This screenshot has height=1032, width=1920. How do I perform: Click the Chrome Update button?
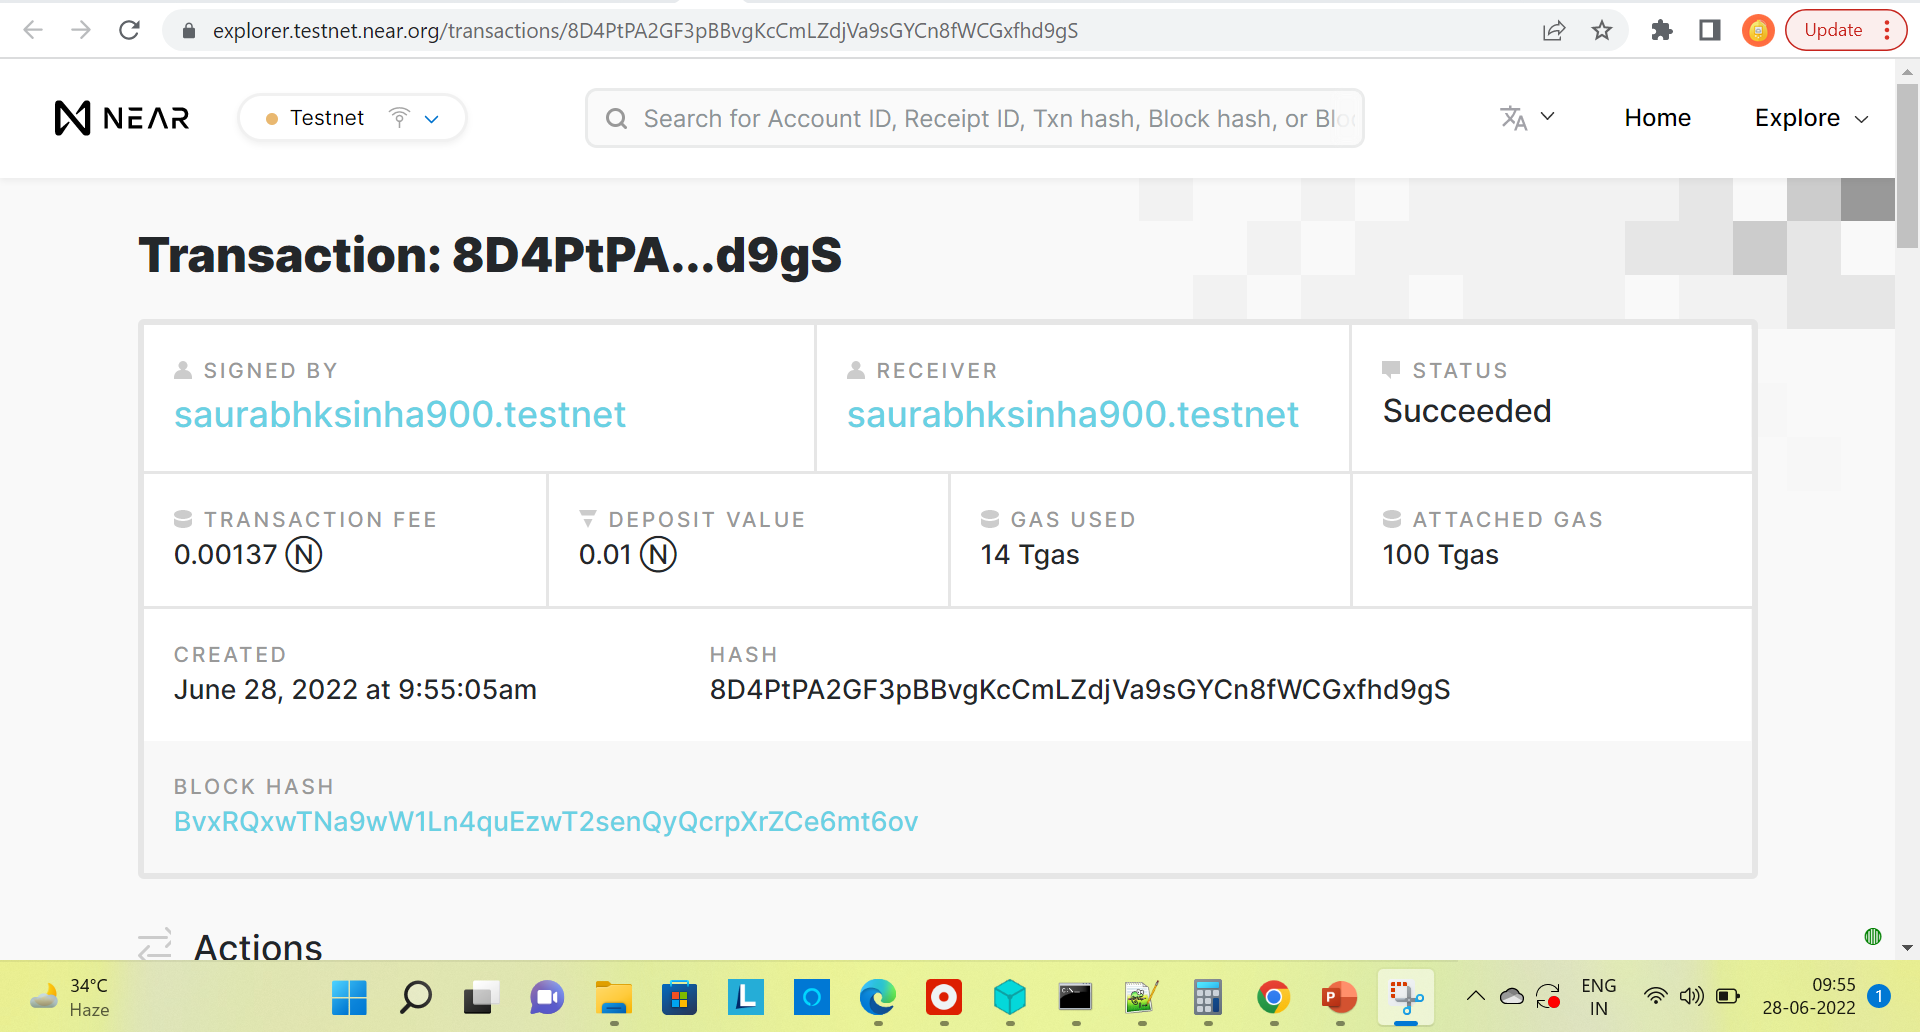click(x=1845, y=30)
